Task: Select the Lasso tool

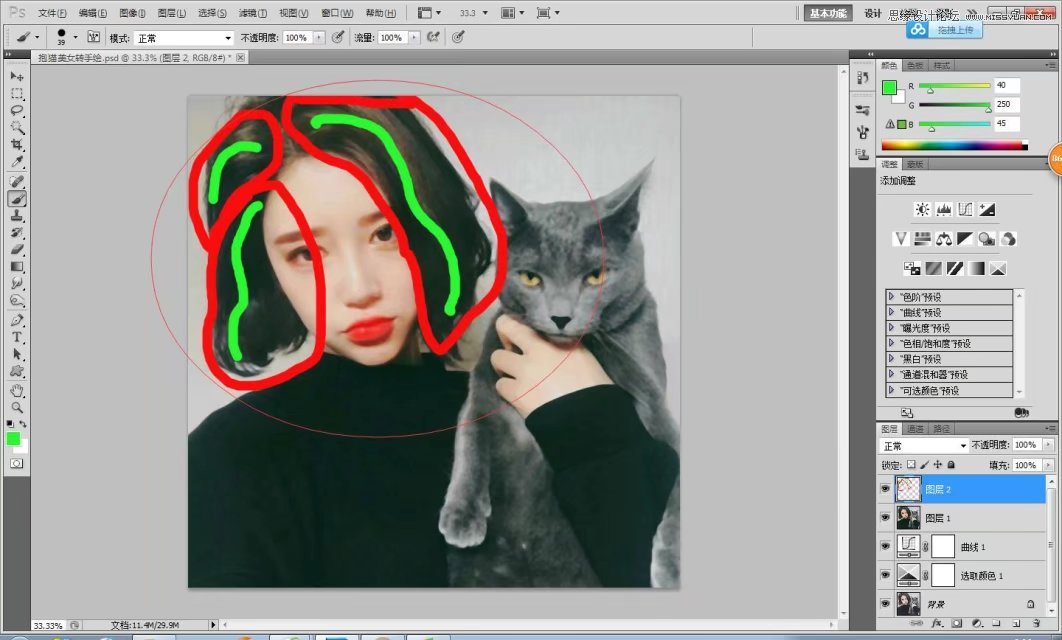Action: click(17, 110)
